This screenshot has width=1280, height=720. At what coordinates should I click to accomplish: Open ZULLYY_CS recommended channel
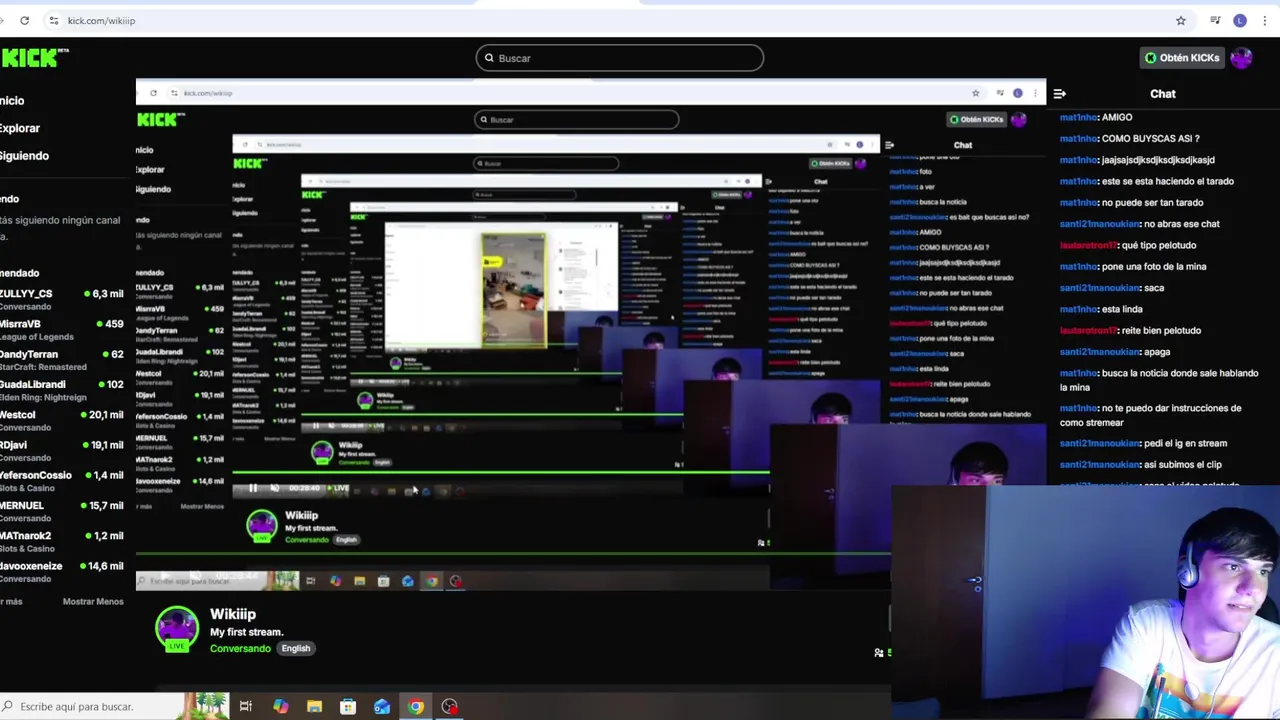(x=62, y=299)
